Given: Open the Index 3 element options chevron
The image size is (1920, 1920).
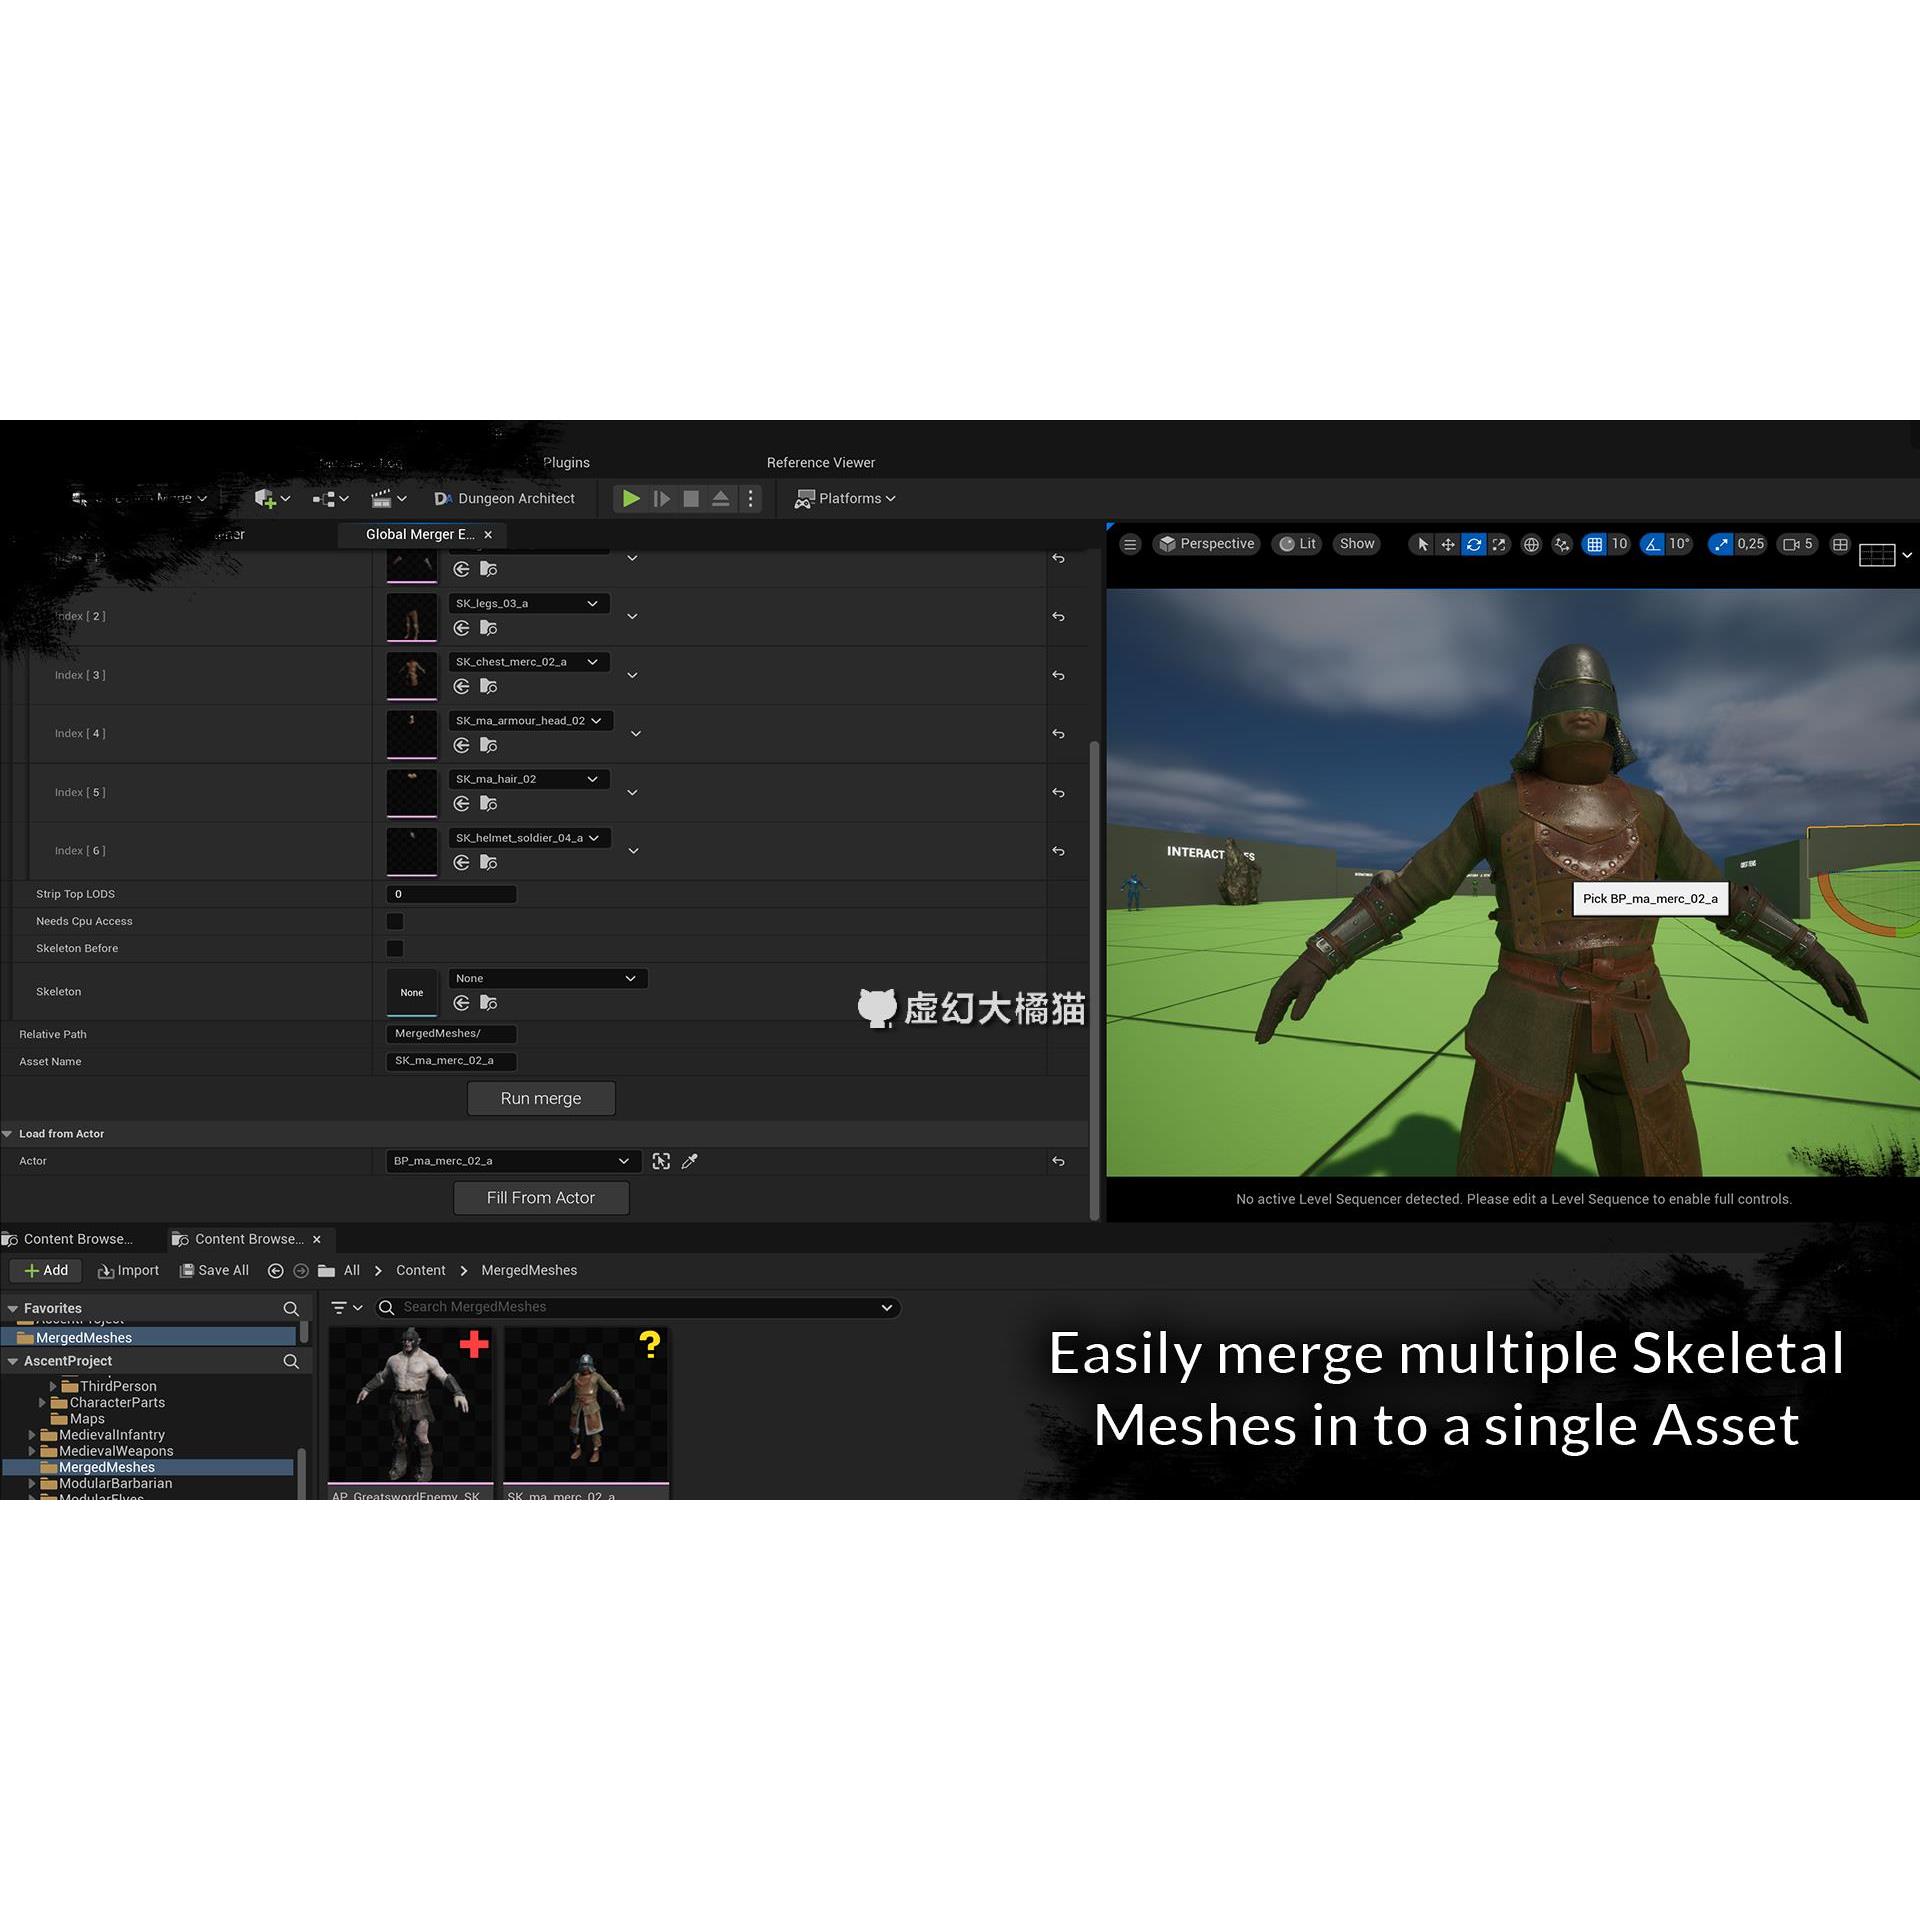Looking at the screenshot, I should 632,675.
